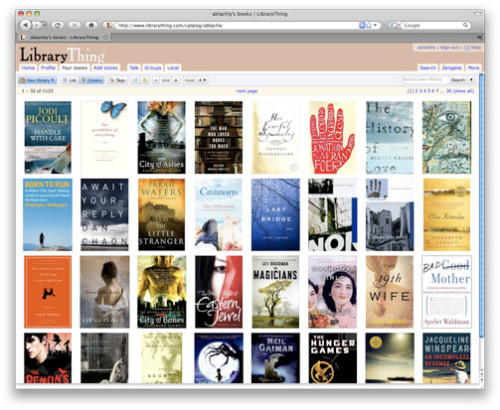Close the 'abiachly's books' browser tab

click(106, 37)
